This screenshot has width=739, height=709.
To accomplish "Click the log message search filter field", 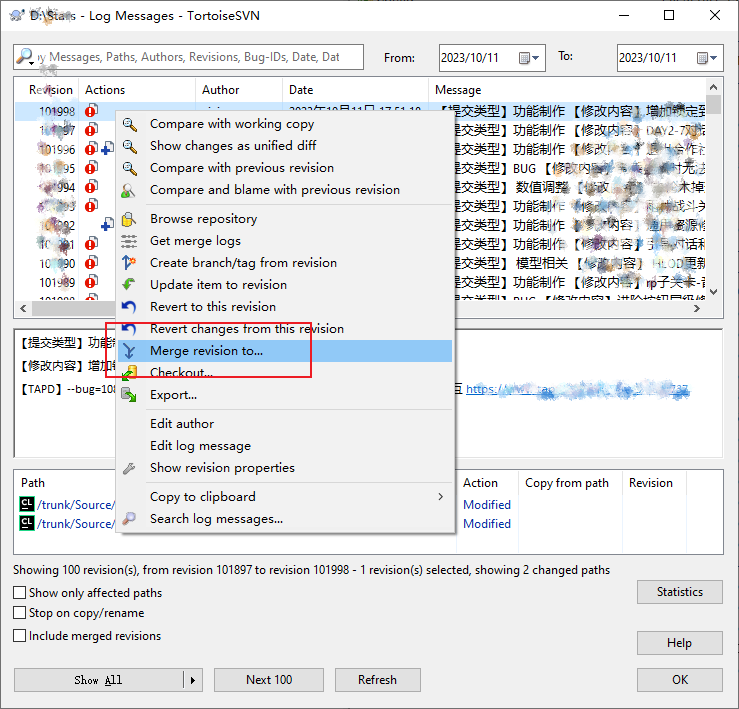I will point(195,58).
